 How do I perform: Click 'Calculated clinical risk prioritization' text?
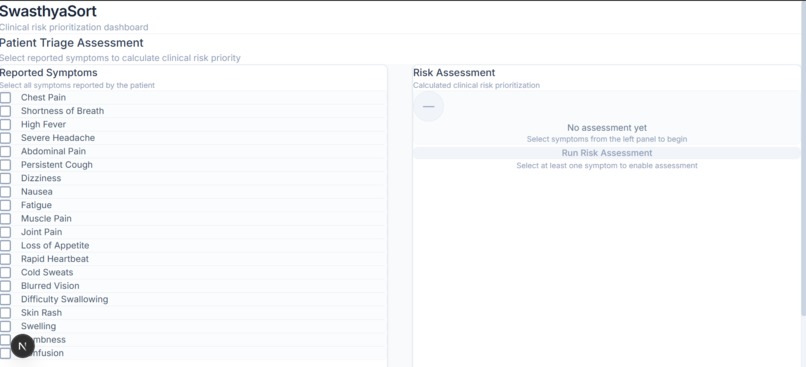(x=477, y=85)
